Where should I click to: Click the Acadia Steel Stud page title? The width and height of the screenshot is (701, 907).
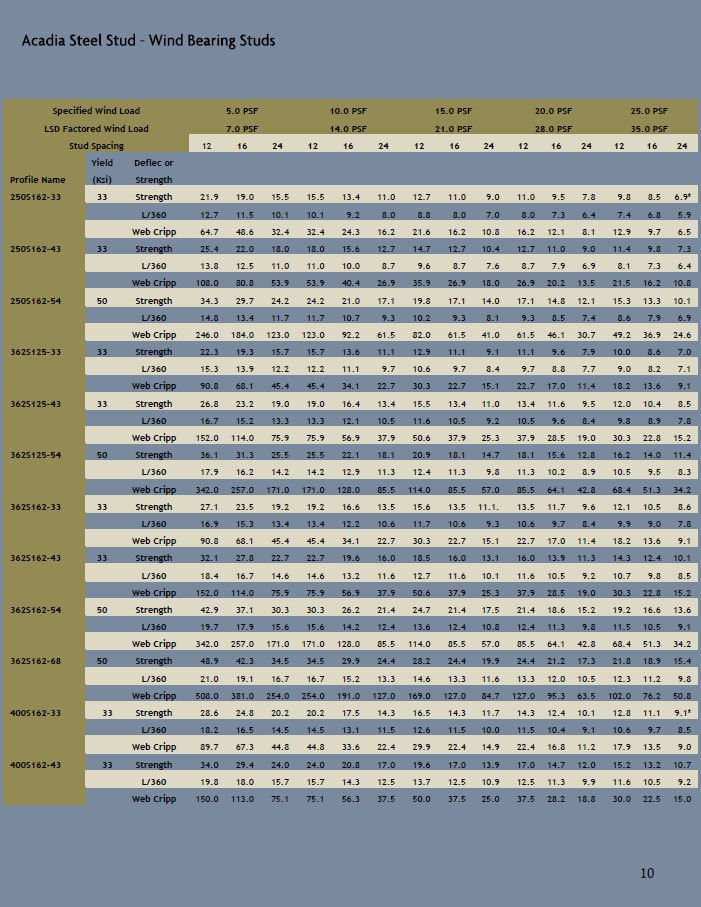pyautogui.click(x=148, y=41)
